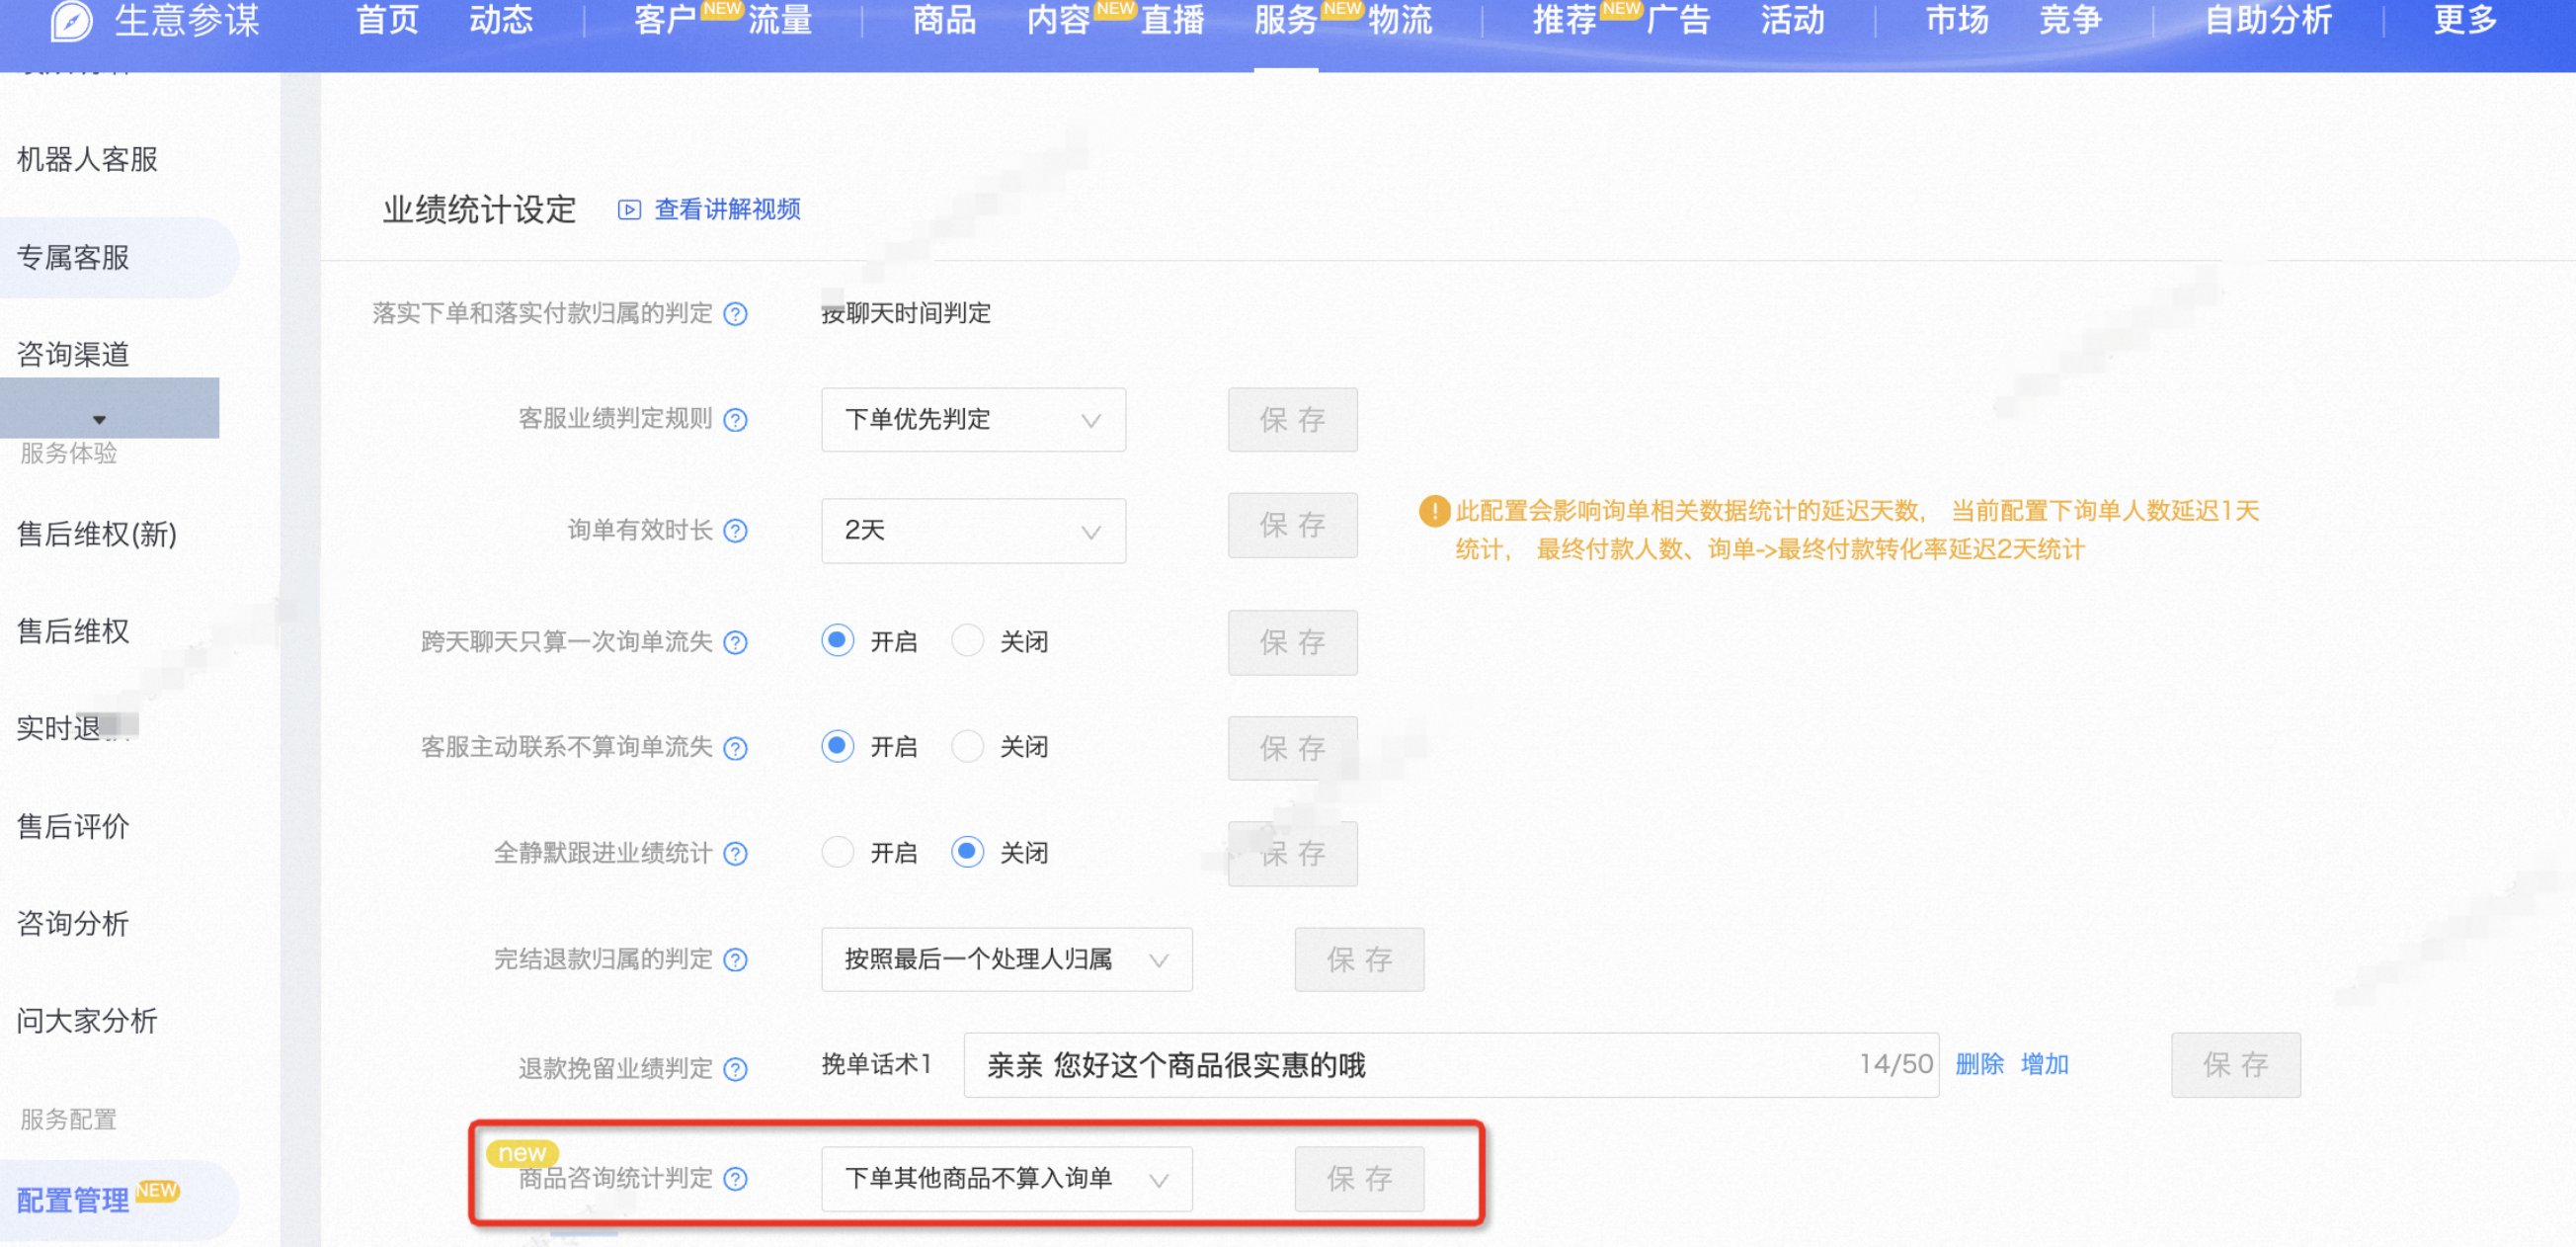
Task: Open the 内容 top navigation tab
Action: 1058,20
